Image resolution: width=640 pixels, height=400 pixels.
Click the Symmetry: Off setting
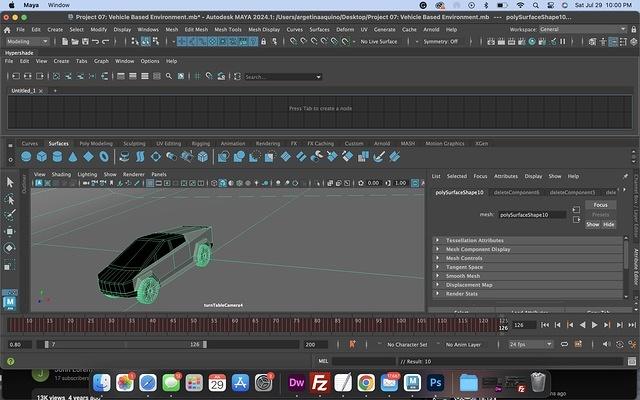click(440, 41)
